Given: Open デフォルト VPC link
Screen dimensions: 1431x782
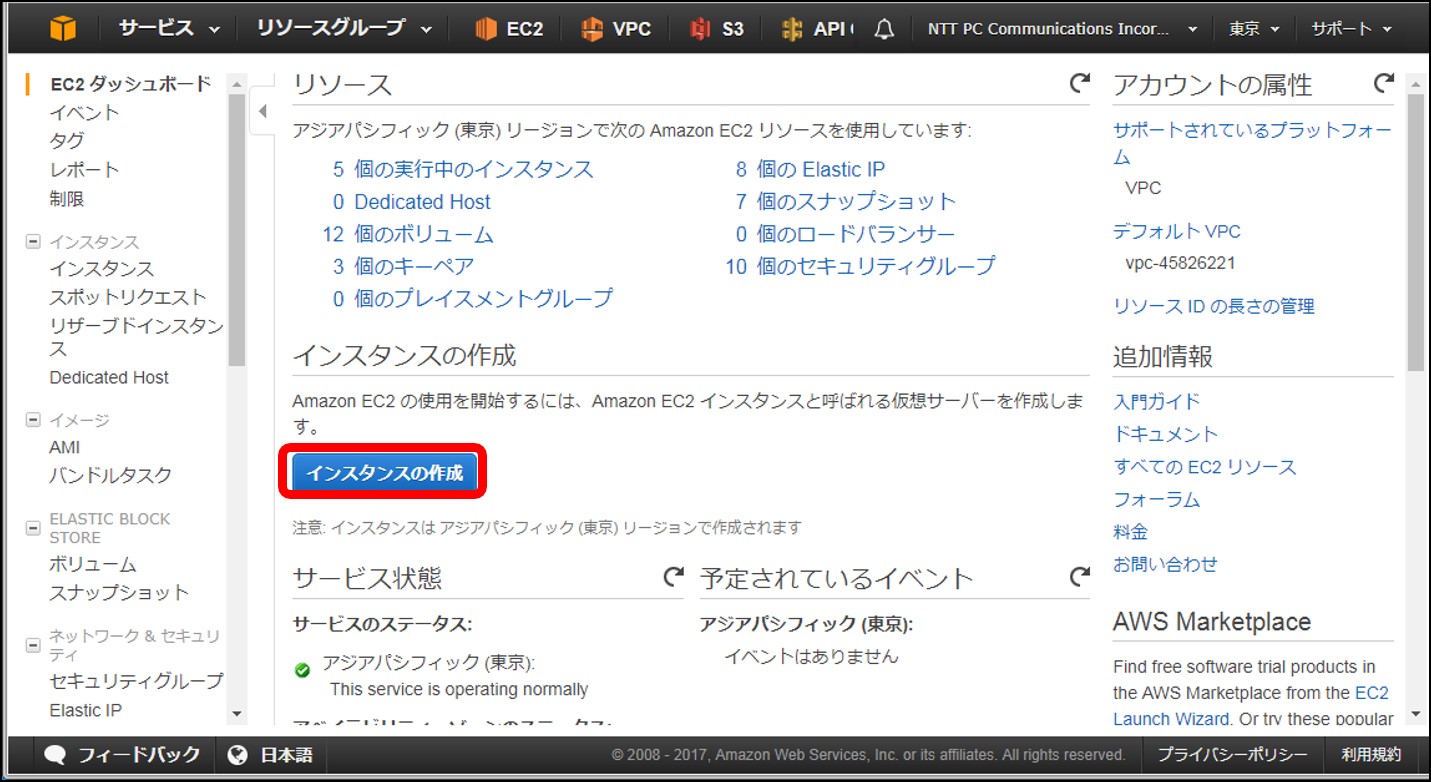Looking at the screenshot, I should pos(1177,232).
